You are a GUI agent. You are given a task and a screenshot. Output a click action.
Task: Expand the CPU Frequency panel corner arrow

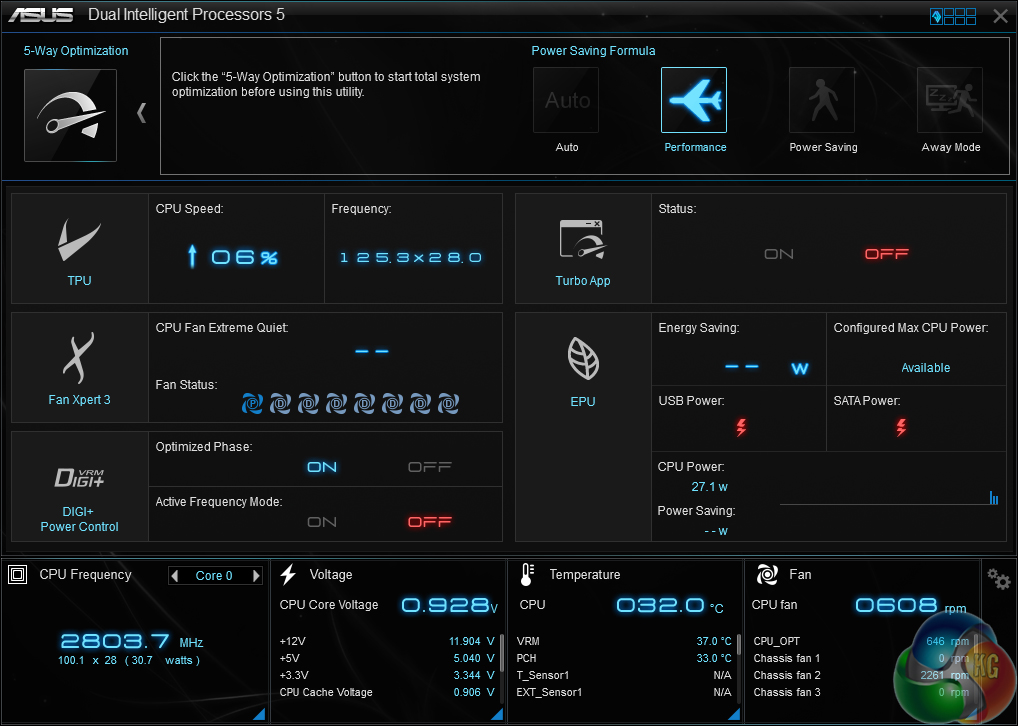pyautogui.click(x=259, y=713)
